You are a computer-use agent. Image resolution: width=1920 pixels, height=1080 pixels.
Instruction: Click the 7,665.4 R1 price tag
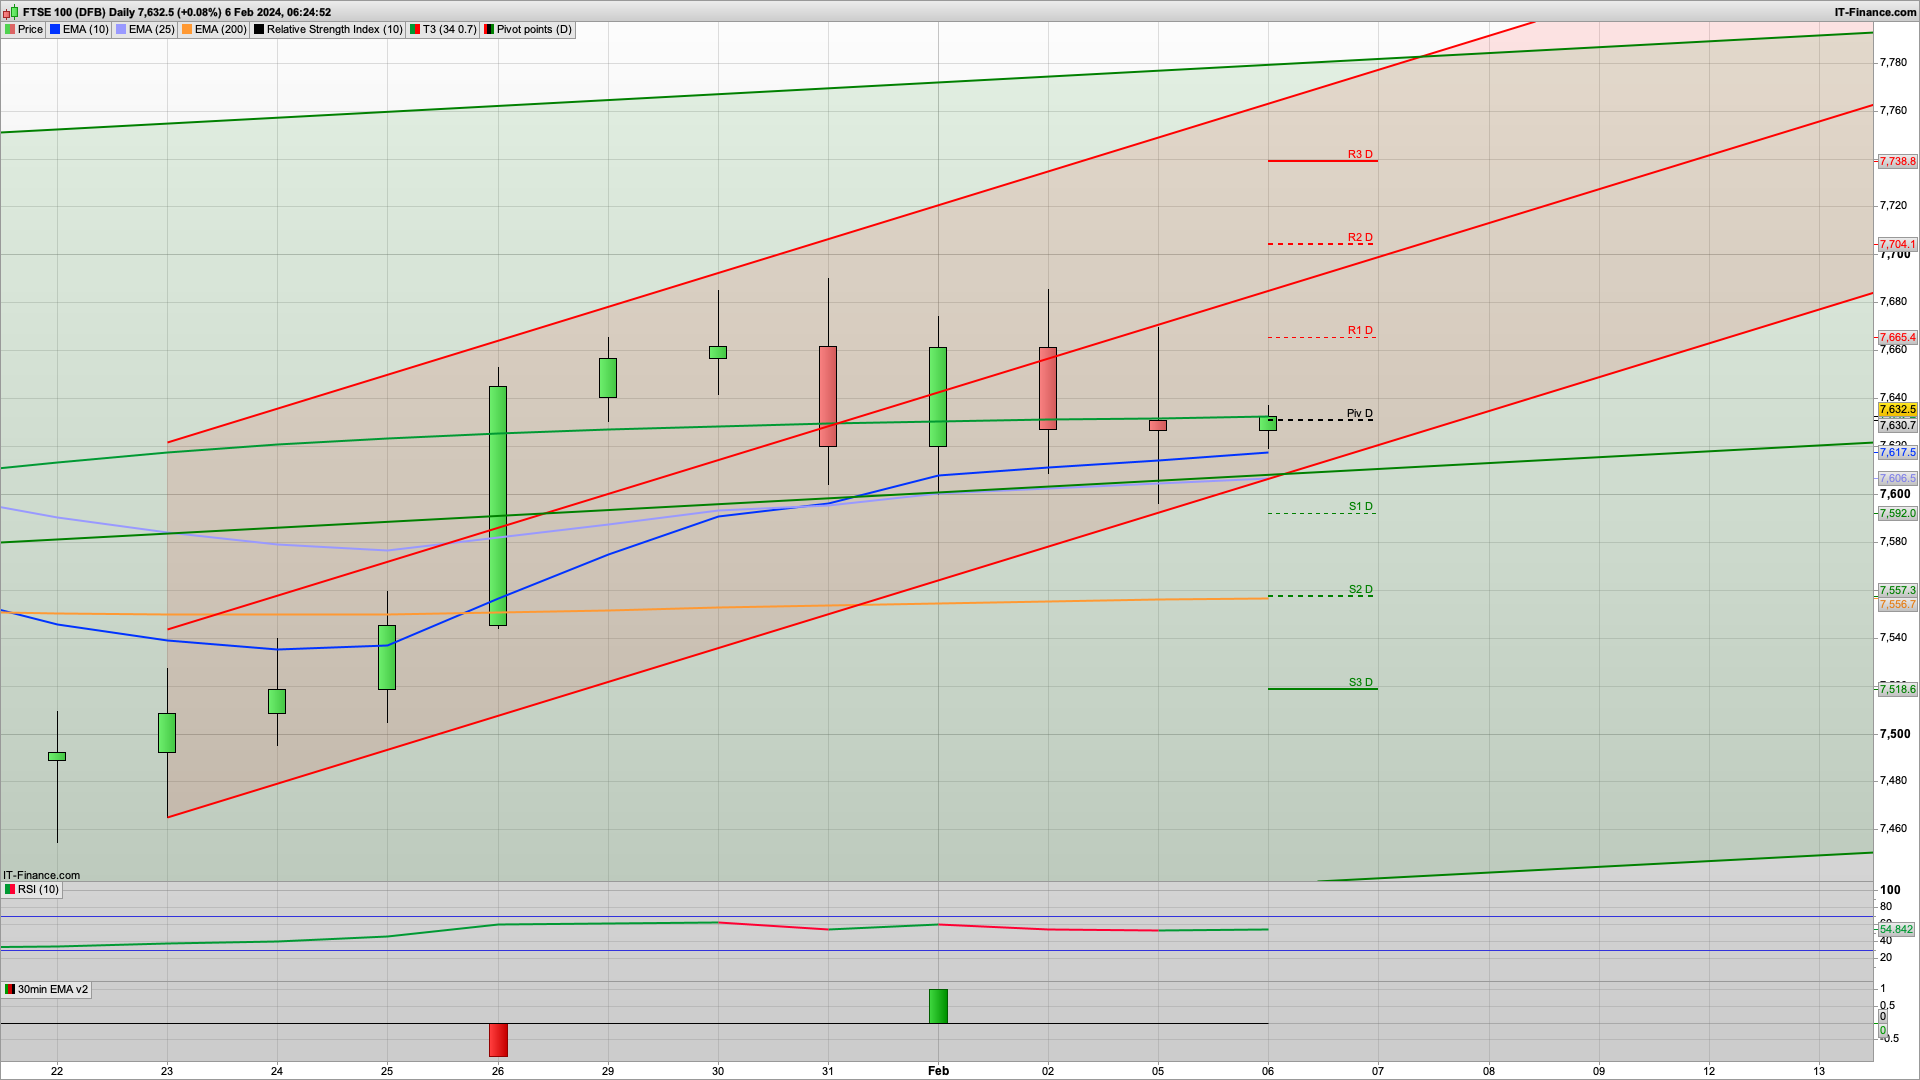tap(1897, 337)
